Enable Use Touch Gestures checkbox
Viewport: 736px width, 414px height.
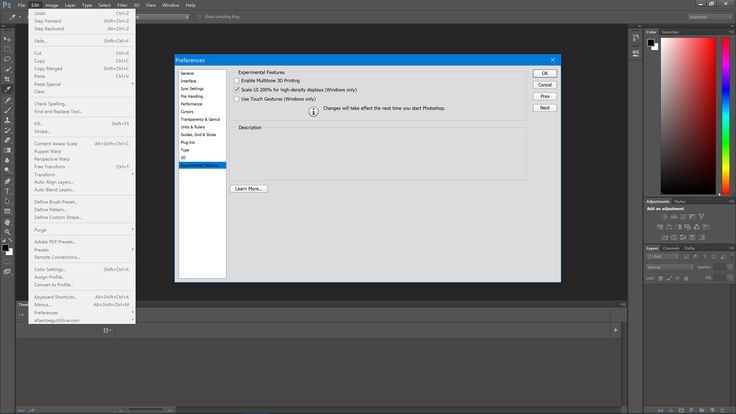click(x=237, y=99)
